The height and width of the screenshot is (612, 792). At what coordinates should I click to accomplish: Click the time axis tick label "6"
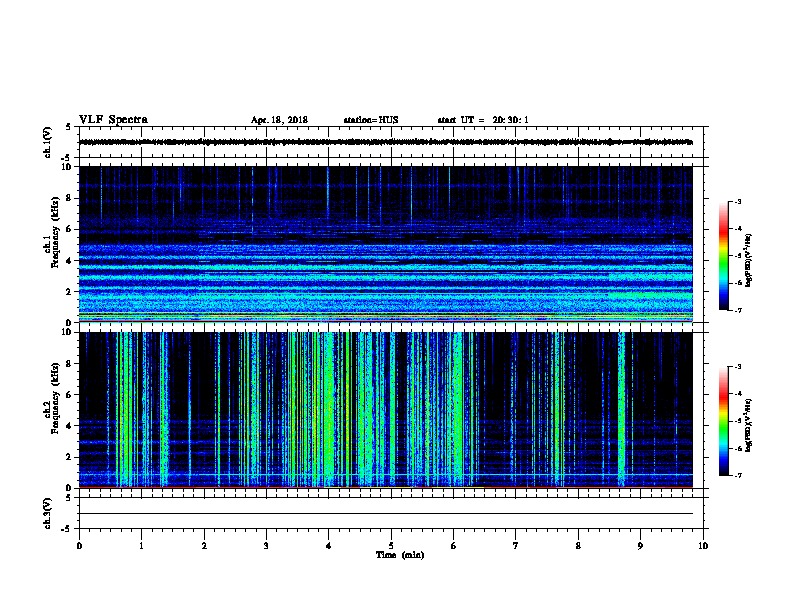[454, 546]
